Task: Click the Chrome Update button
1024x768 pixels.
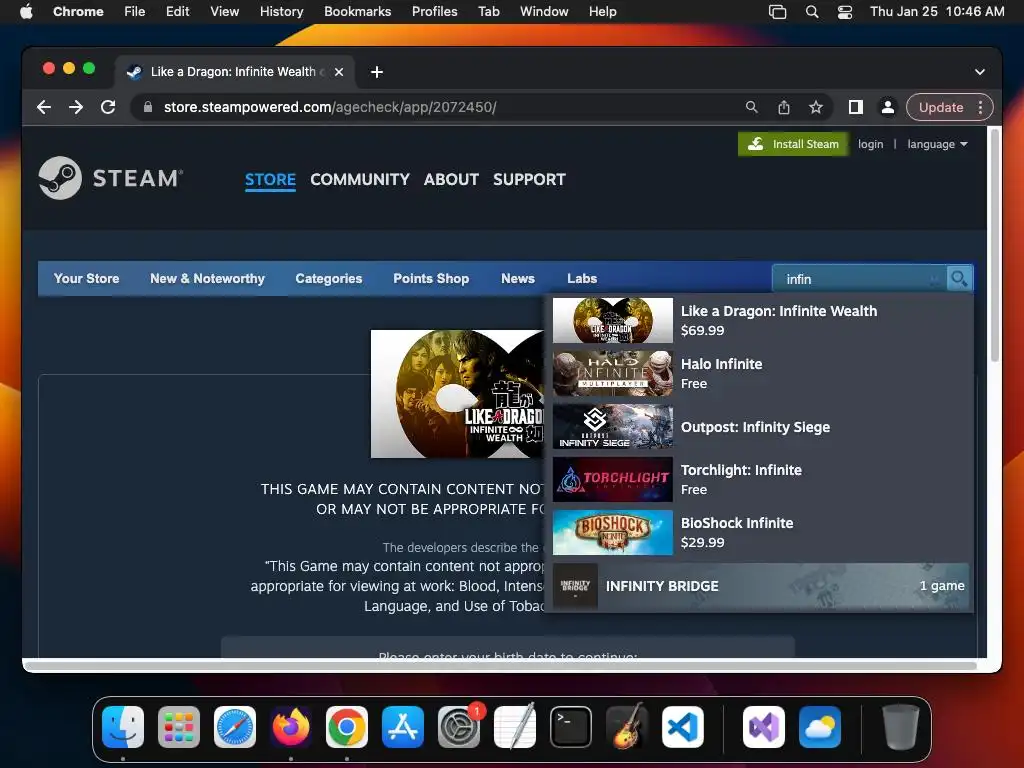Action: [x=941, y=107]
